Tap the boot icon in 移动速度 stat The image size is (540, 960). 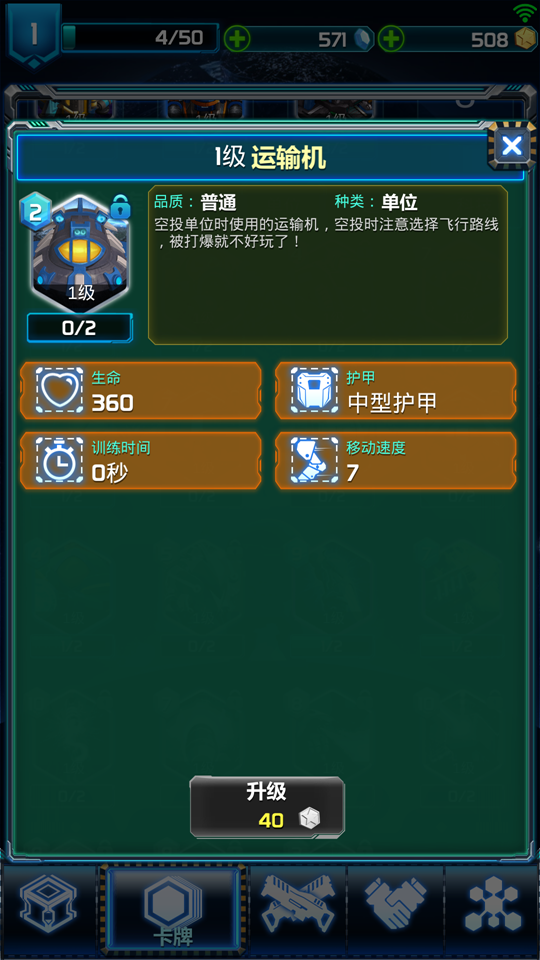tap(314, 460)
